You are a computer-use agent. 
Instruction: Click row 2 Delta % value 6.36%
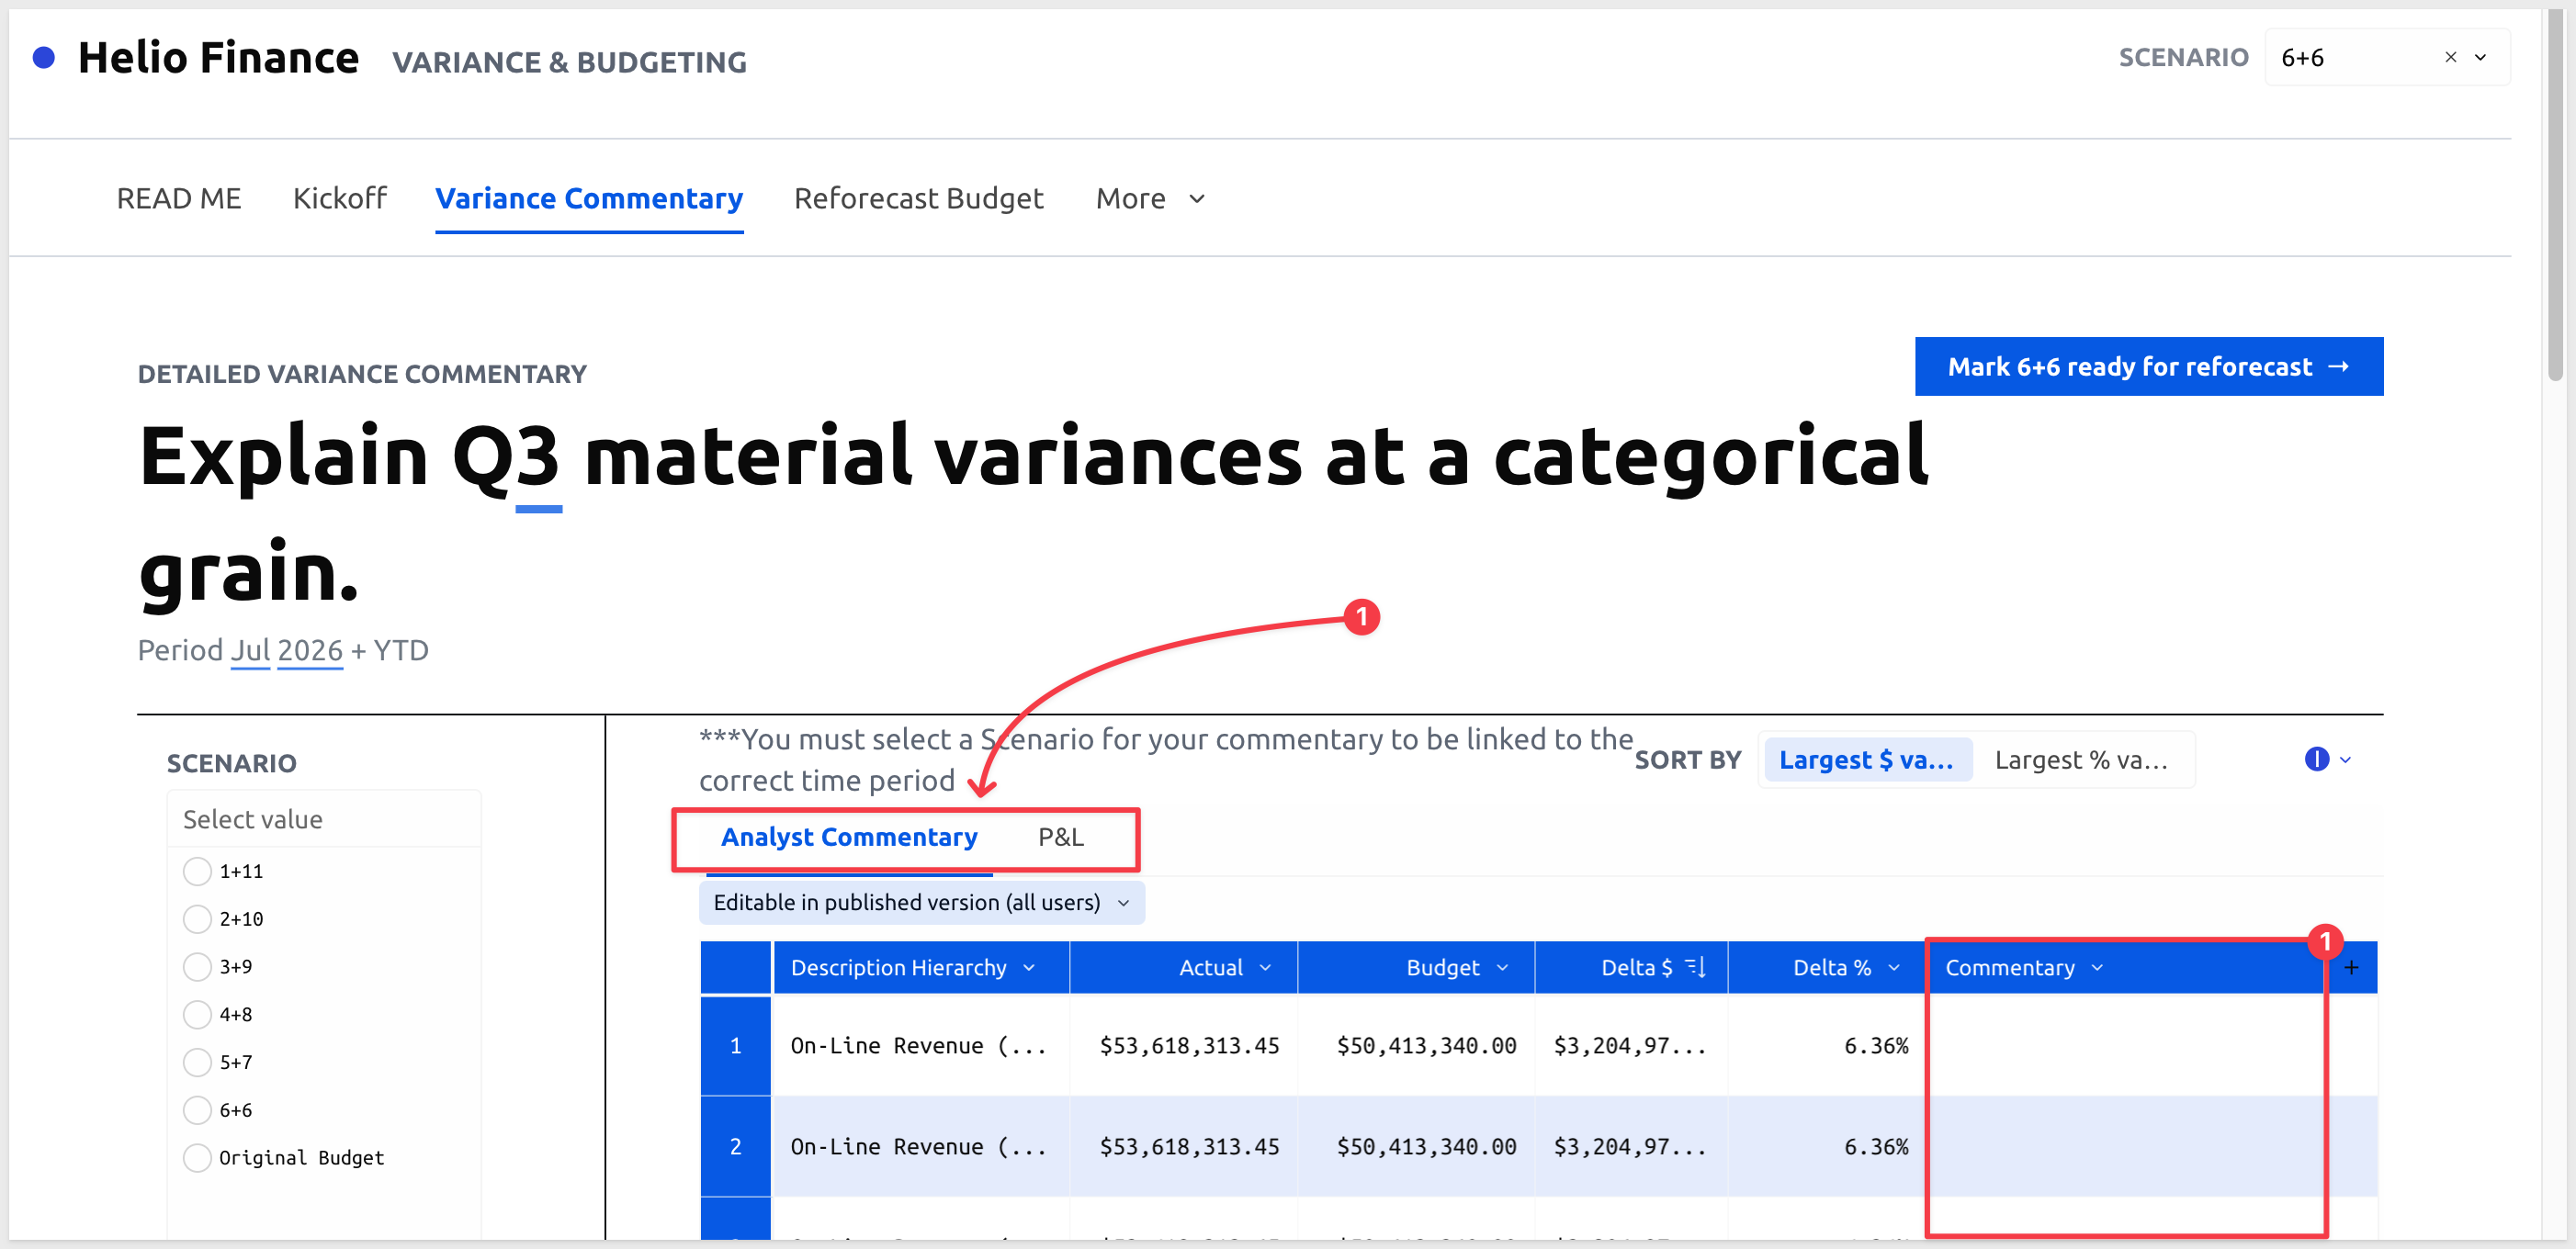1876,1147
